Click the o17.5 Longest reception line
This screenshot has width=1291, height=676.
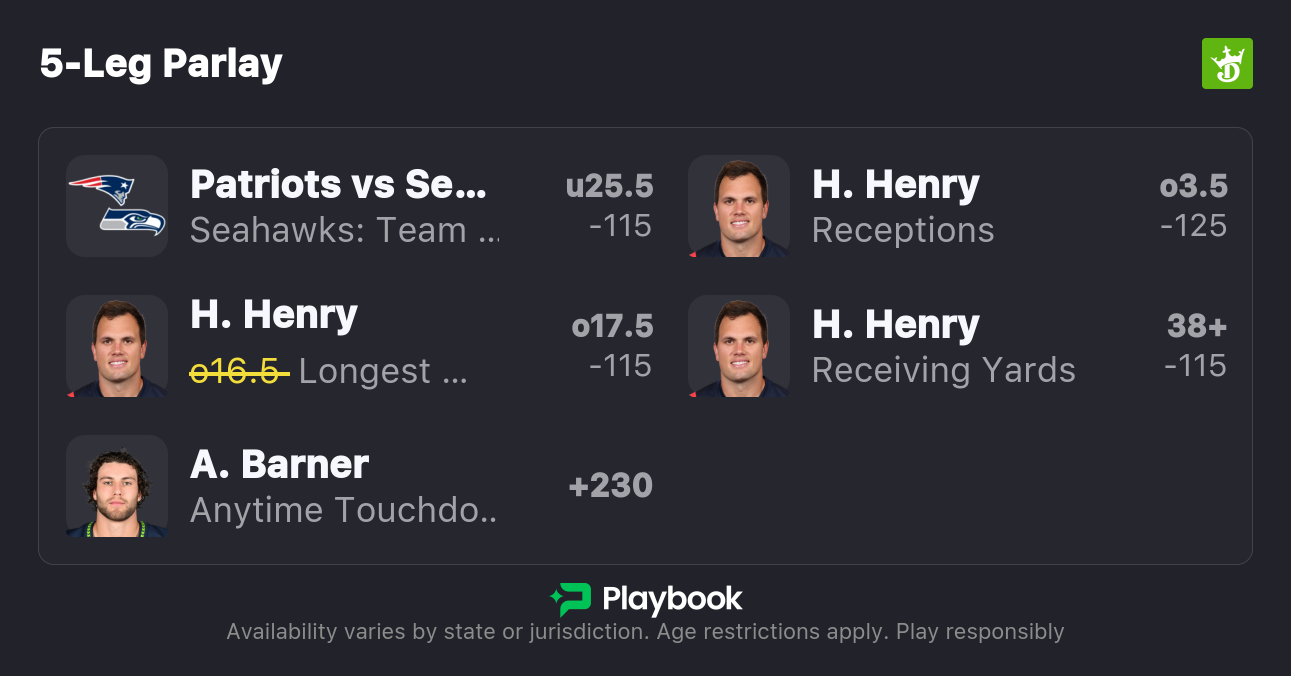coord(612,326)
